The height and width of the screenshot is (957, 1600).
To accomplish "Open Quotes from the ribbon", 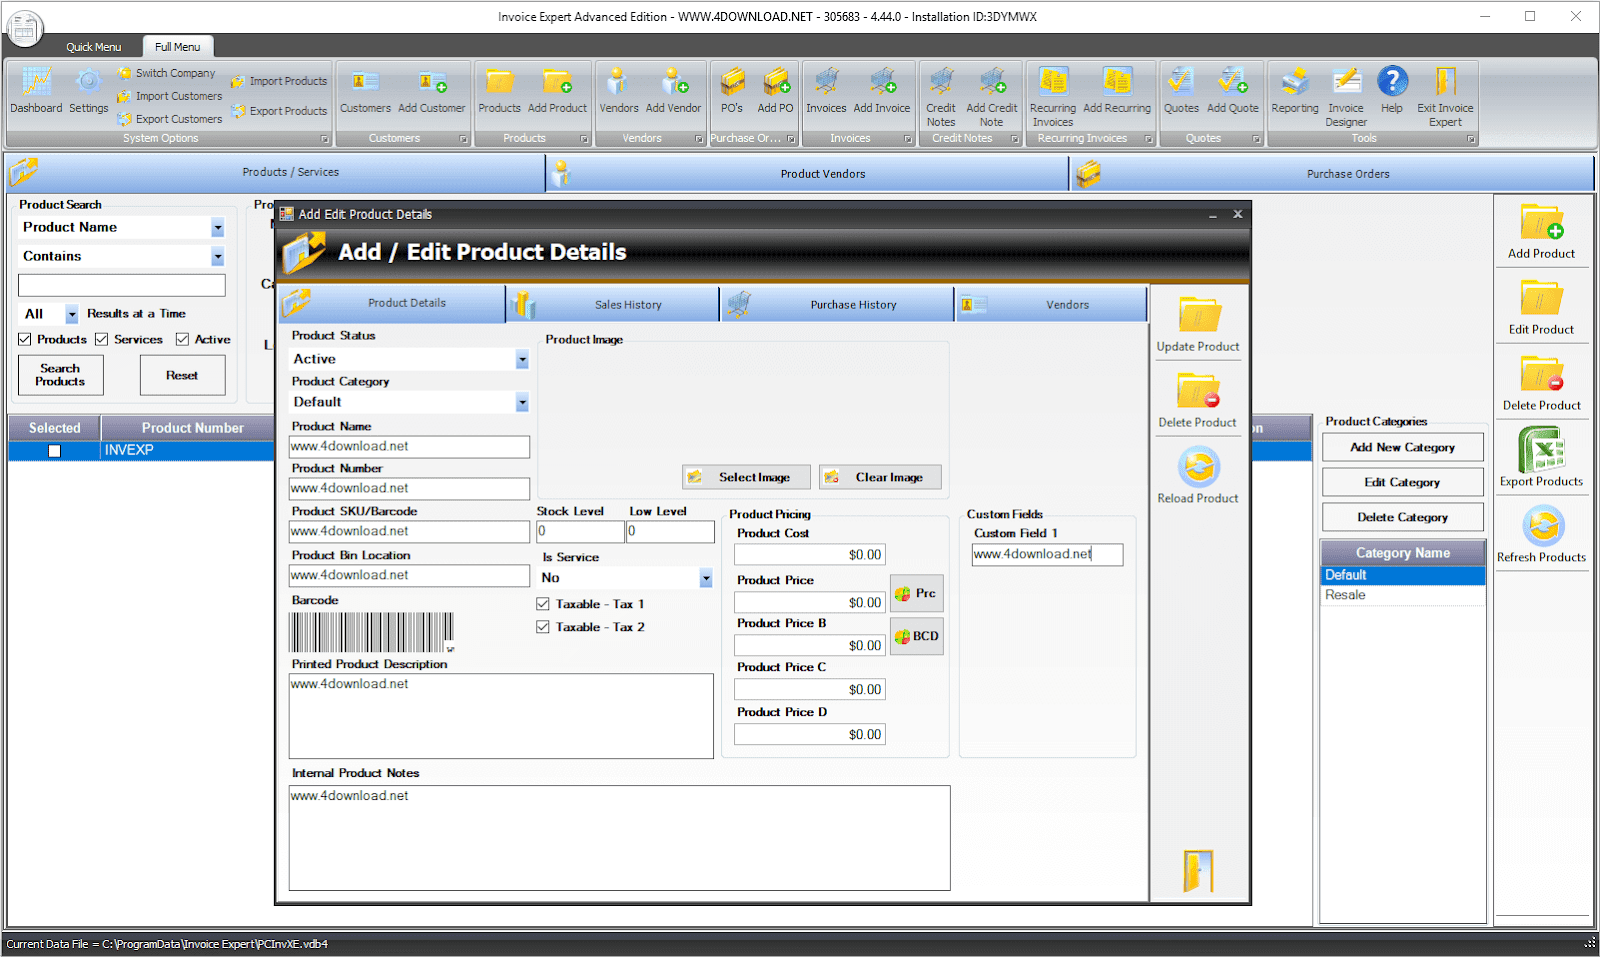I will [x=1181, y=90].
